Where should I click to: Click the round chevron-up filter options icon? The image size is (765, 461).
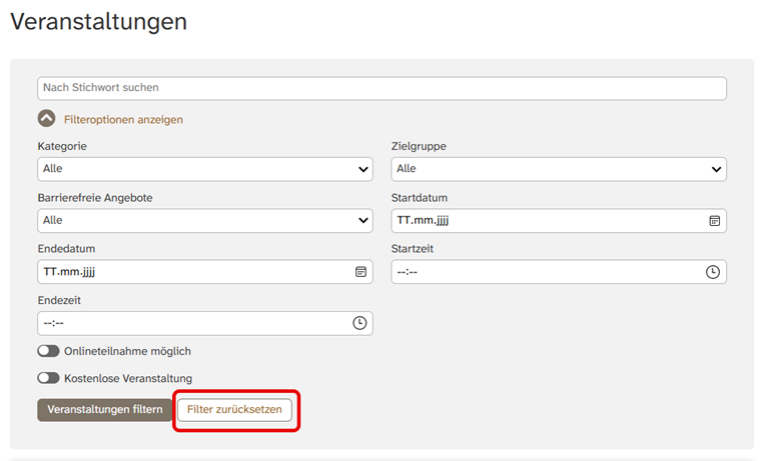click(46, 119)
